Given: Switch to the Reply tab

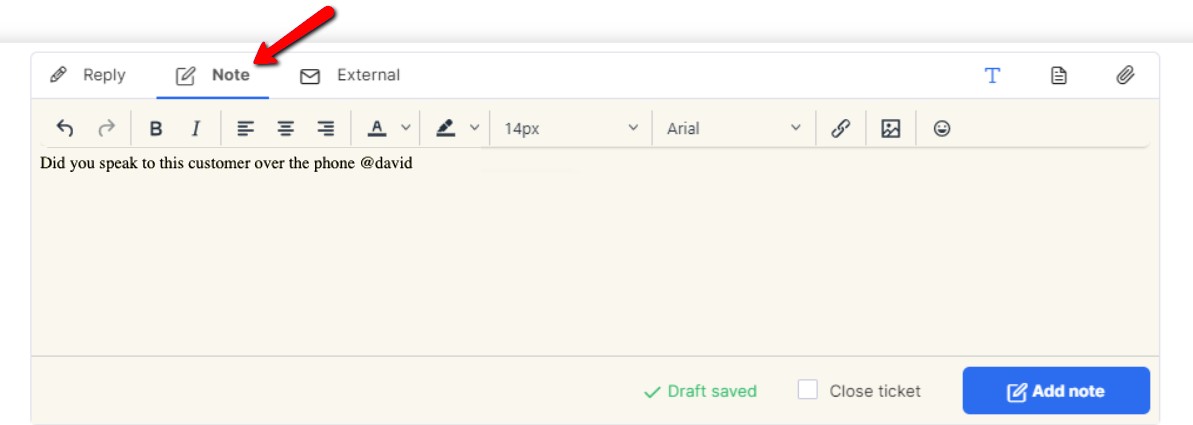Looking at the screenshot, I should [x=87, y=75].
